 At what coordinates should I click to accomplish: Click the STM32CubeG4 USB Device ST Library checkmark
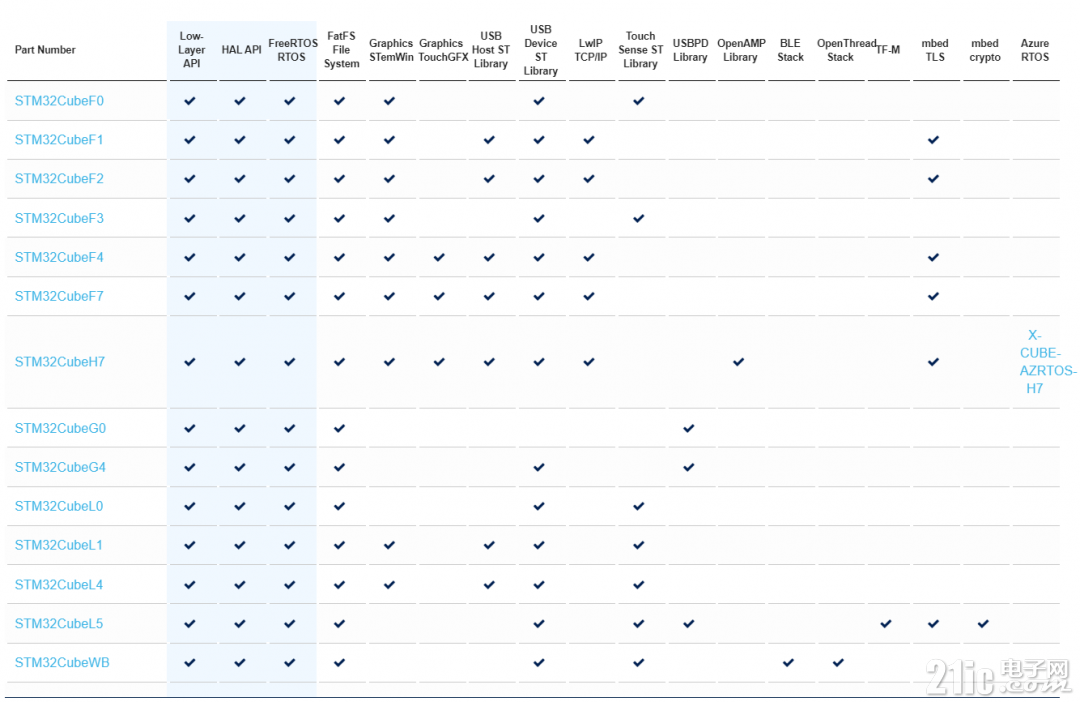539,467
